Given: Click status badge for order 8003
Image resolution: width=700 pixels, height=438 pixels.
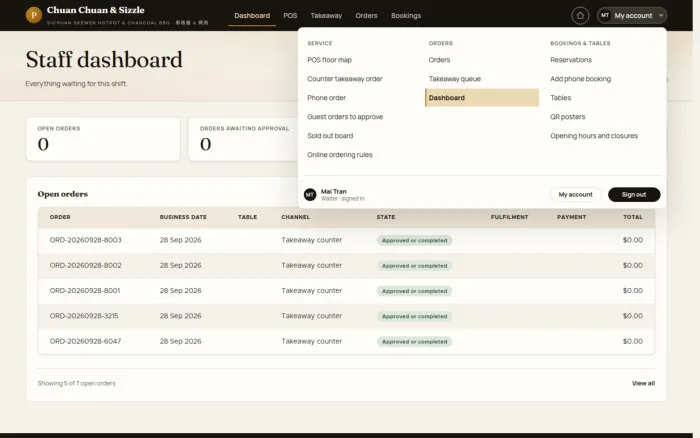Looking at the screenshot, I should tap(414, 240).
